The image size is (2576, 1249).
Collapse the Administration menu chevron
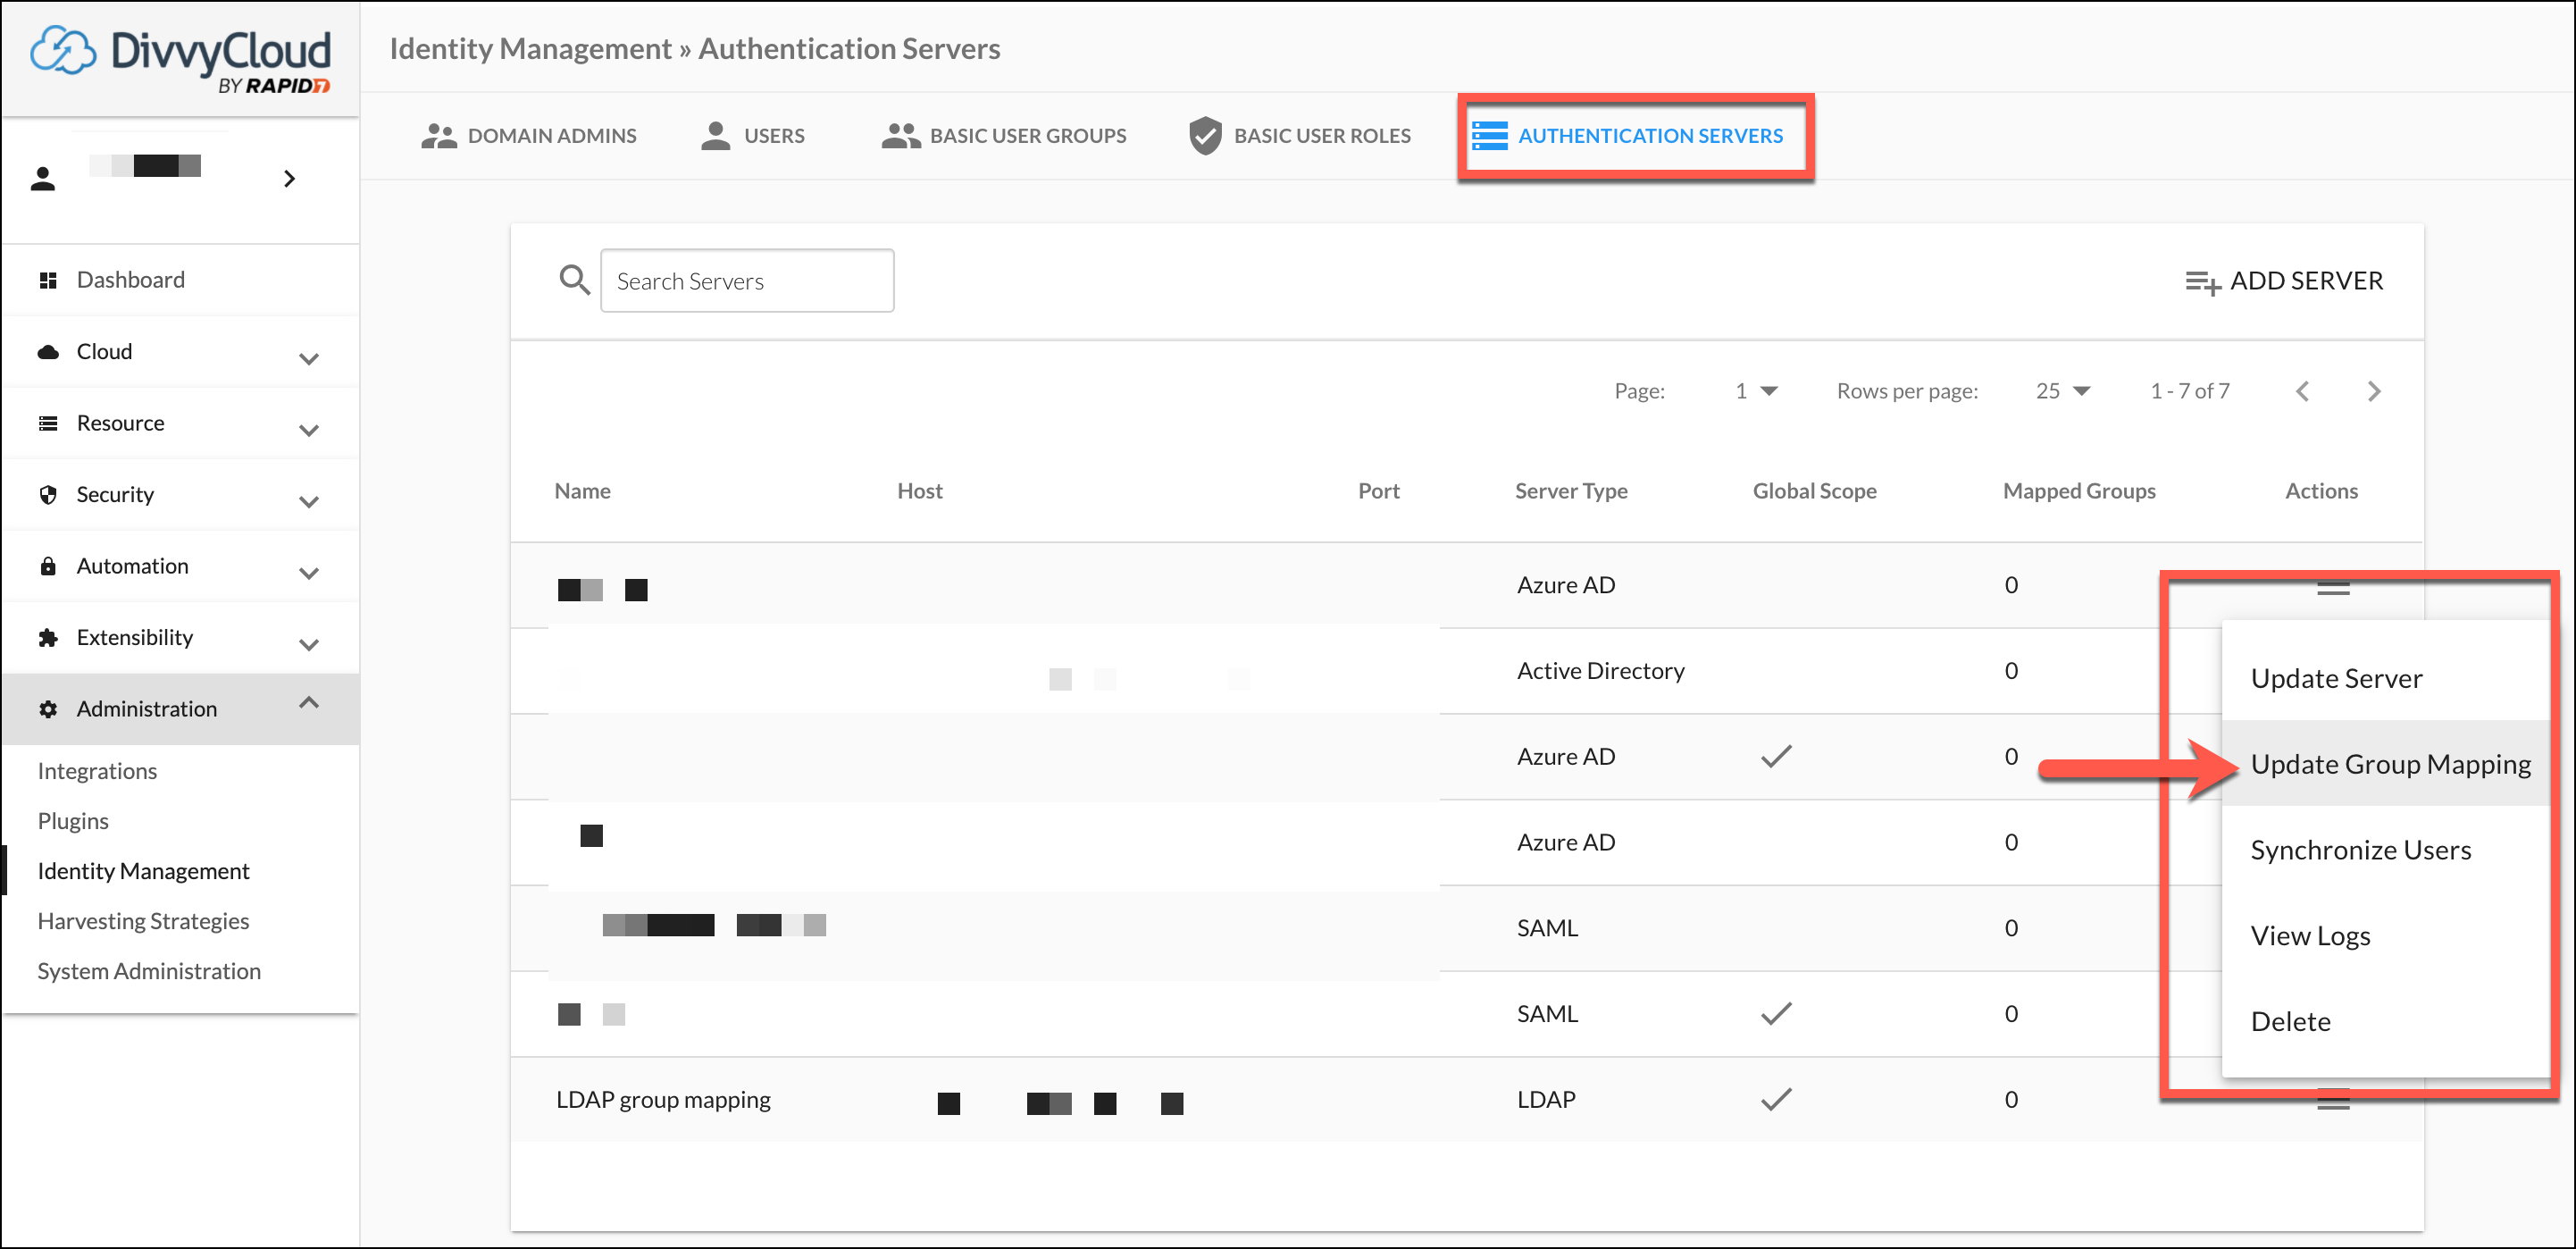click(x=309, y=703)
